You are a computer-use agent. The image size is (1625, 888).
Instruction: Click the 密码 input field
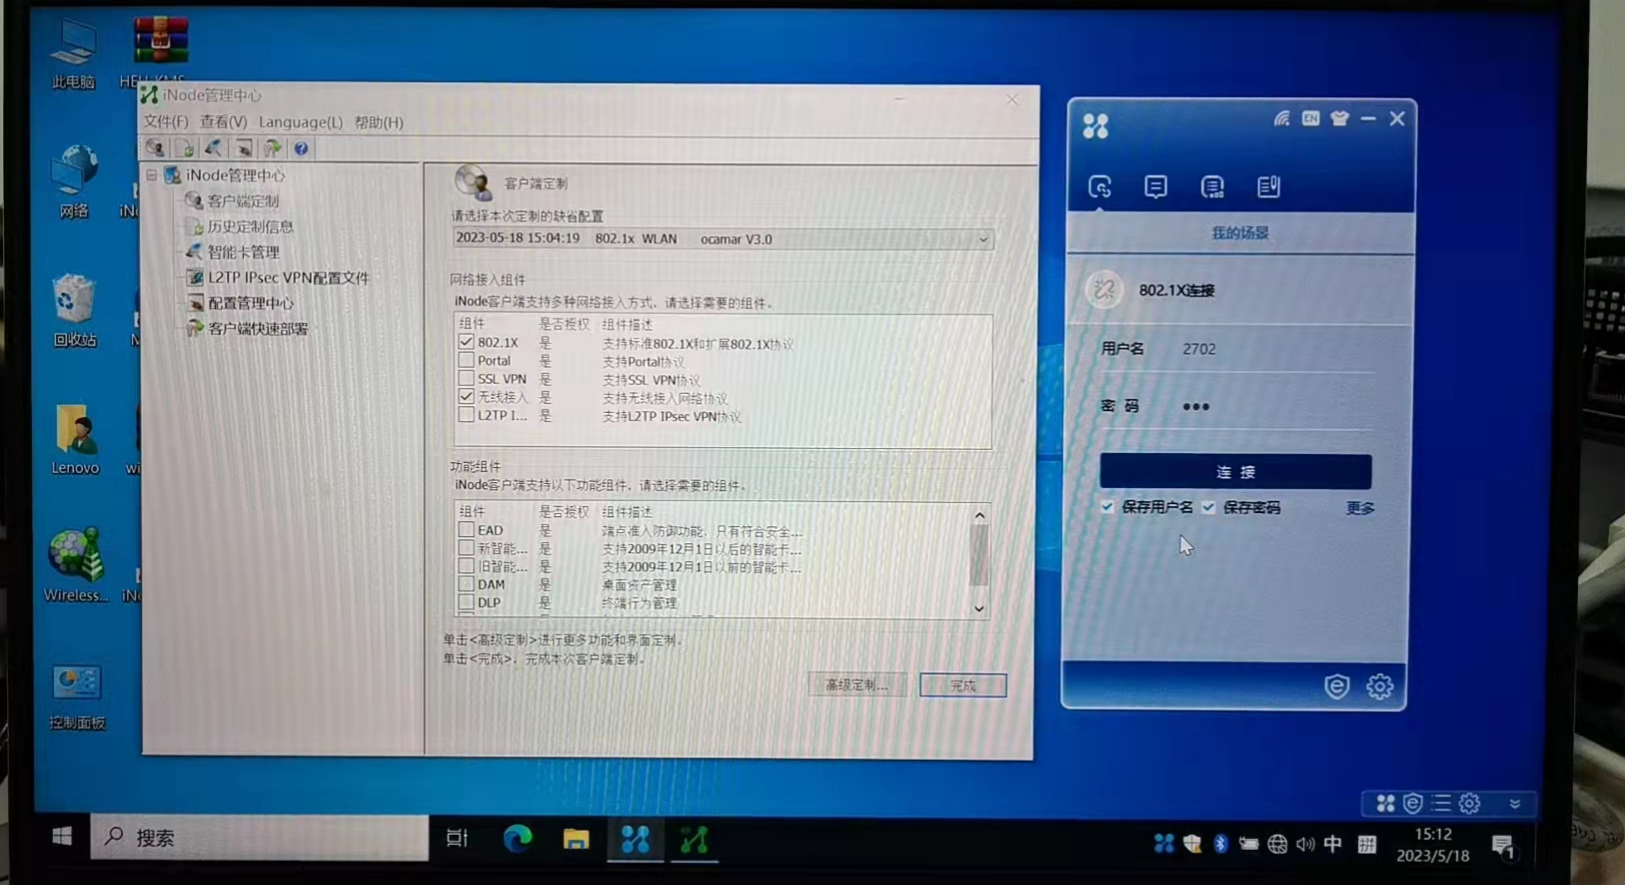[x=1275, y=406]
